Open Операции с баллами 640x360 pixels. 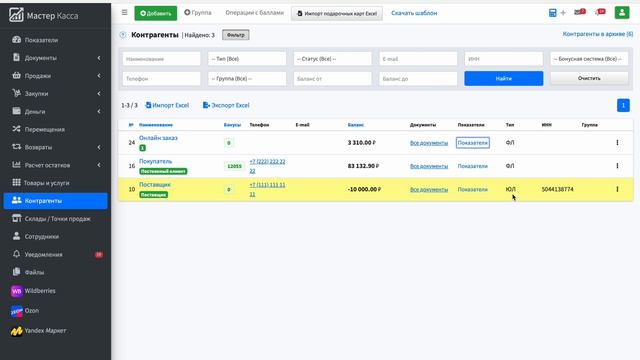pyautogui.click(x=254, y=13)
